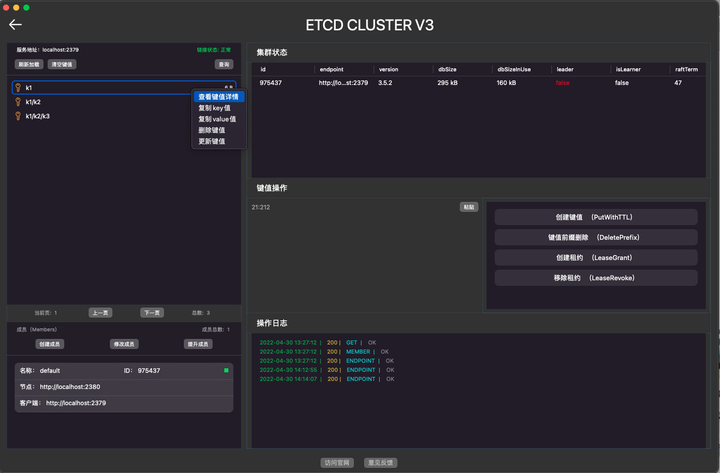
Task: Click the raftTerm value 47
Action: (678, 83)
